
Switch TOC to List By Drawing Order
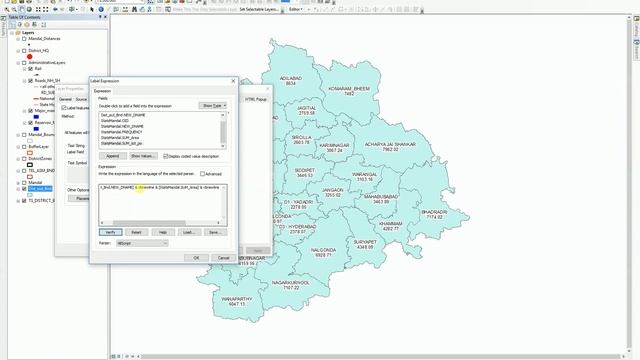point(12,25)
